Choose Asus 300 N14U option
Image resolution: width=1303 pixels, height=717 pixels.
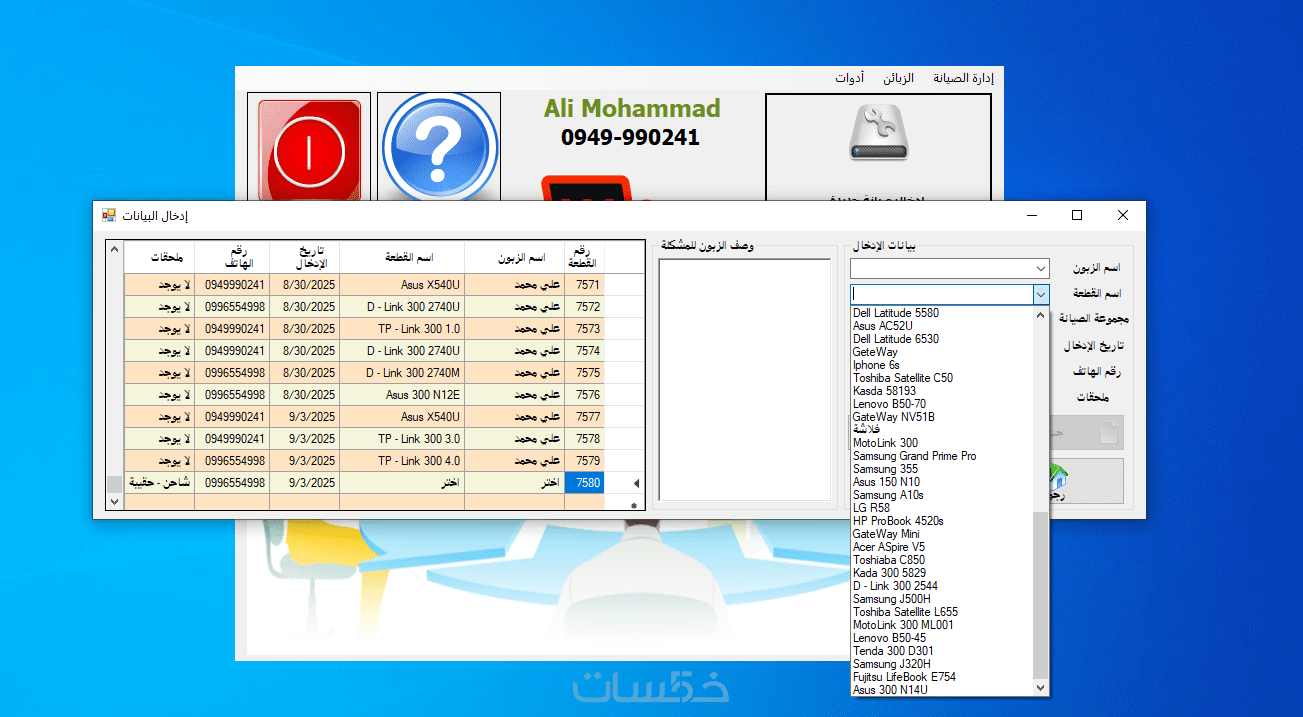pos(890,690)
